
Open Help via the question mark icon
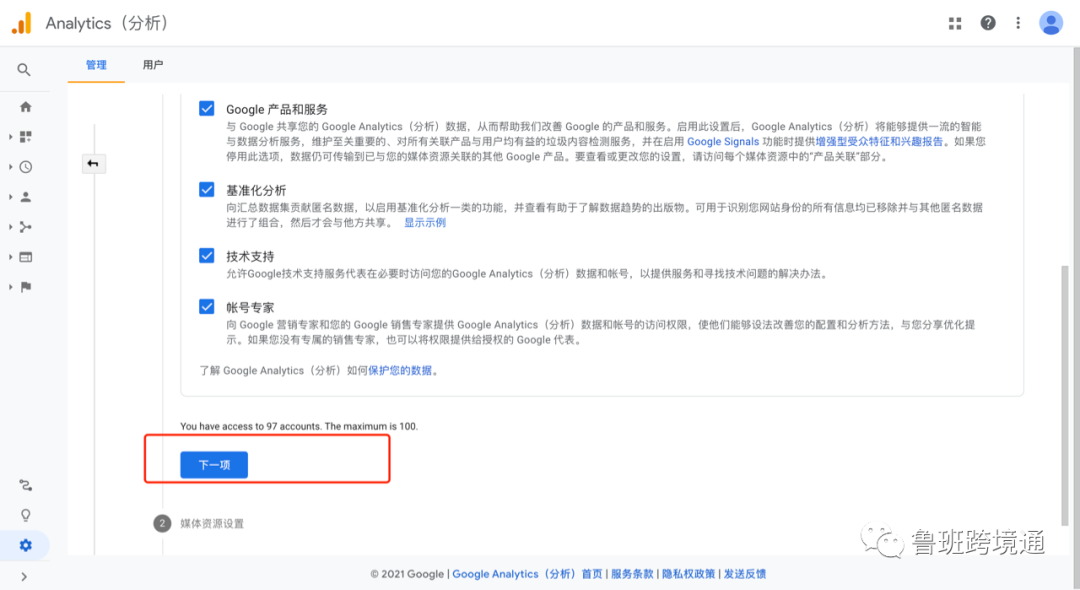[988, 22]
